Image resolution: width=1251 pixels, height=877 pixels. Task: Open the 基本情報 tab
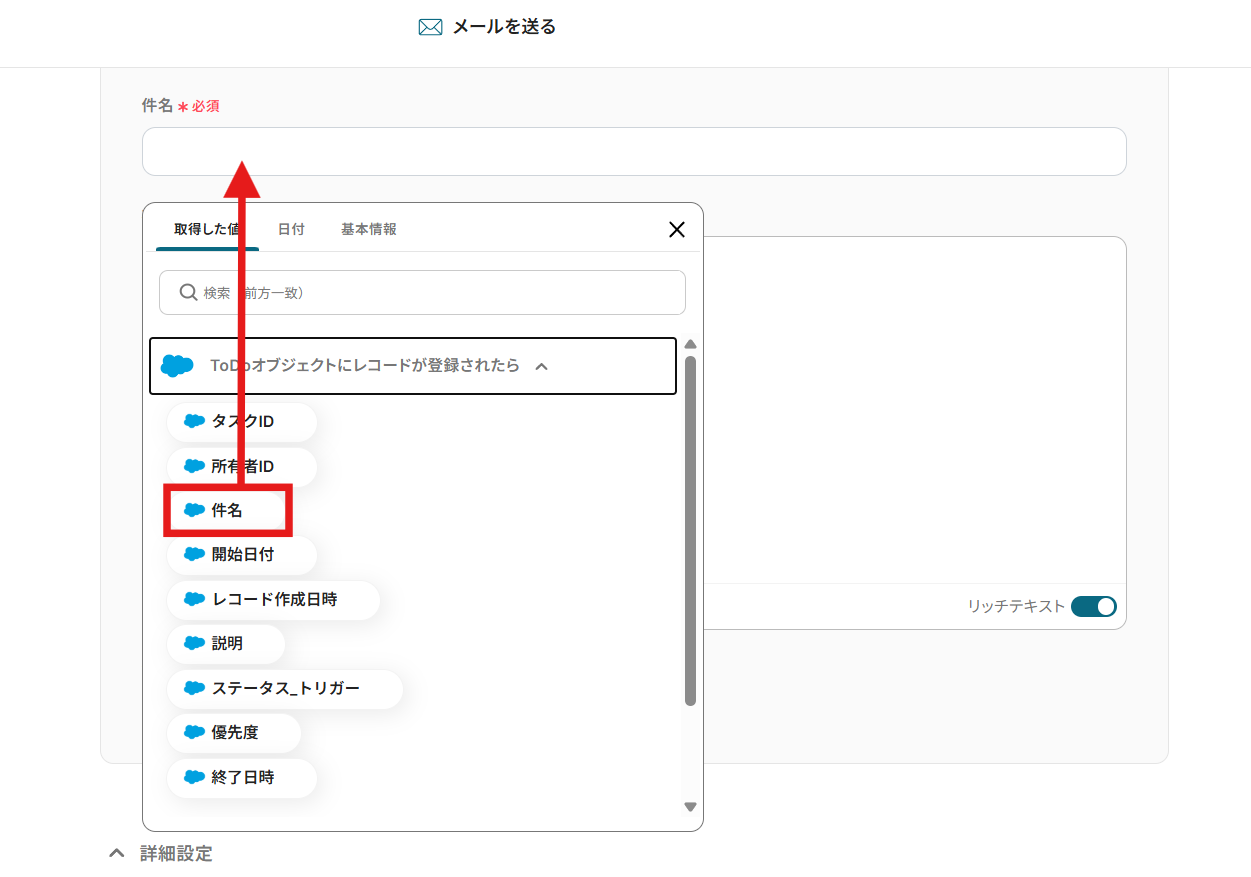coord(369,229)
